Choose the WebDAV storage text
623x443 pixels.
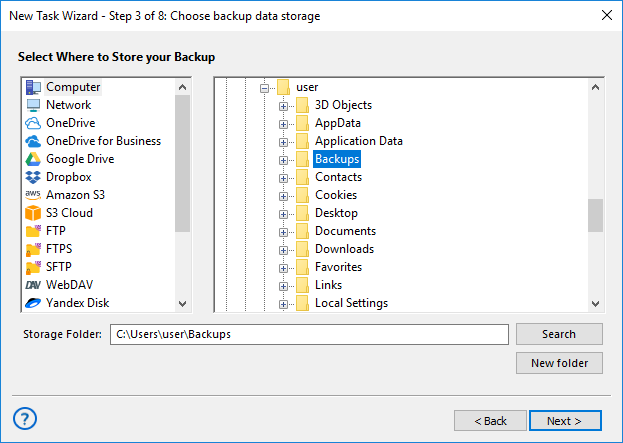pyautogui.click(x=70, y=285)
